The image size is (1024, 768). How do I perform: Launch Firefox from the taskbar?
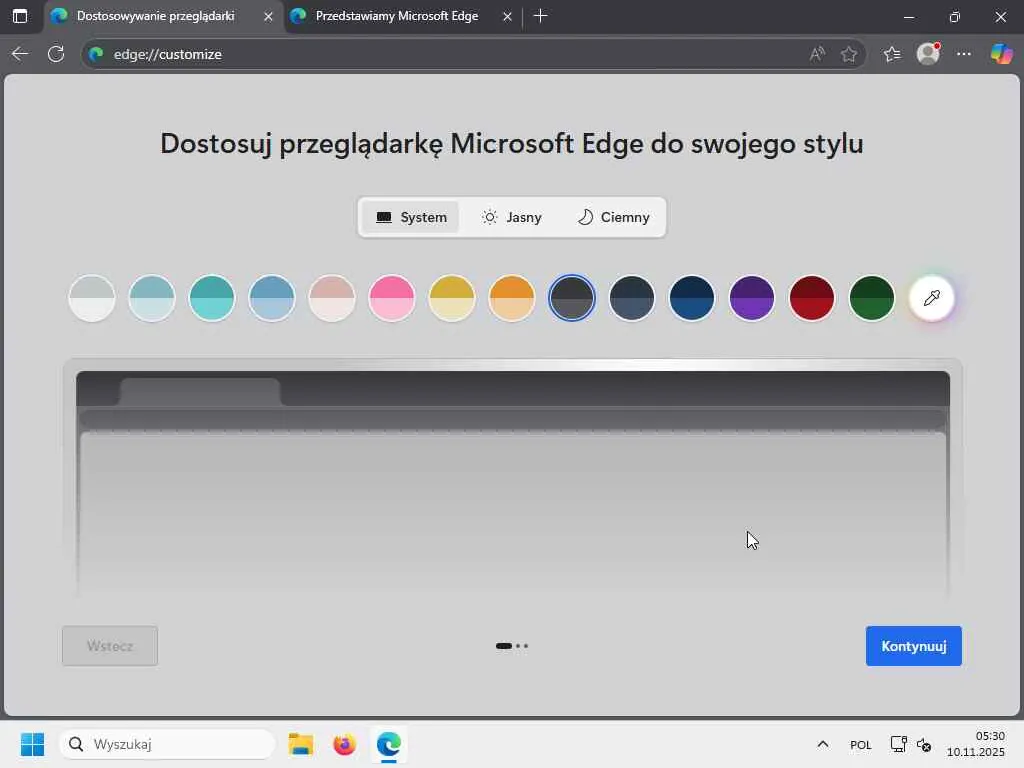(x=345, y=744)
